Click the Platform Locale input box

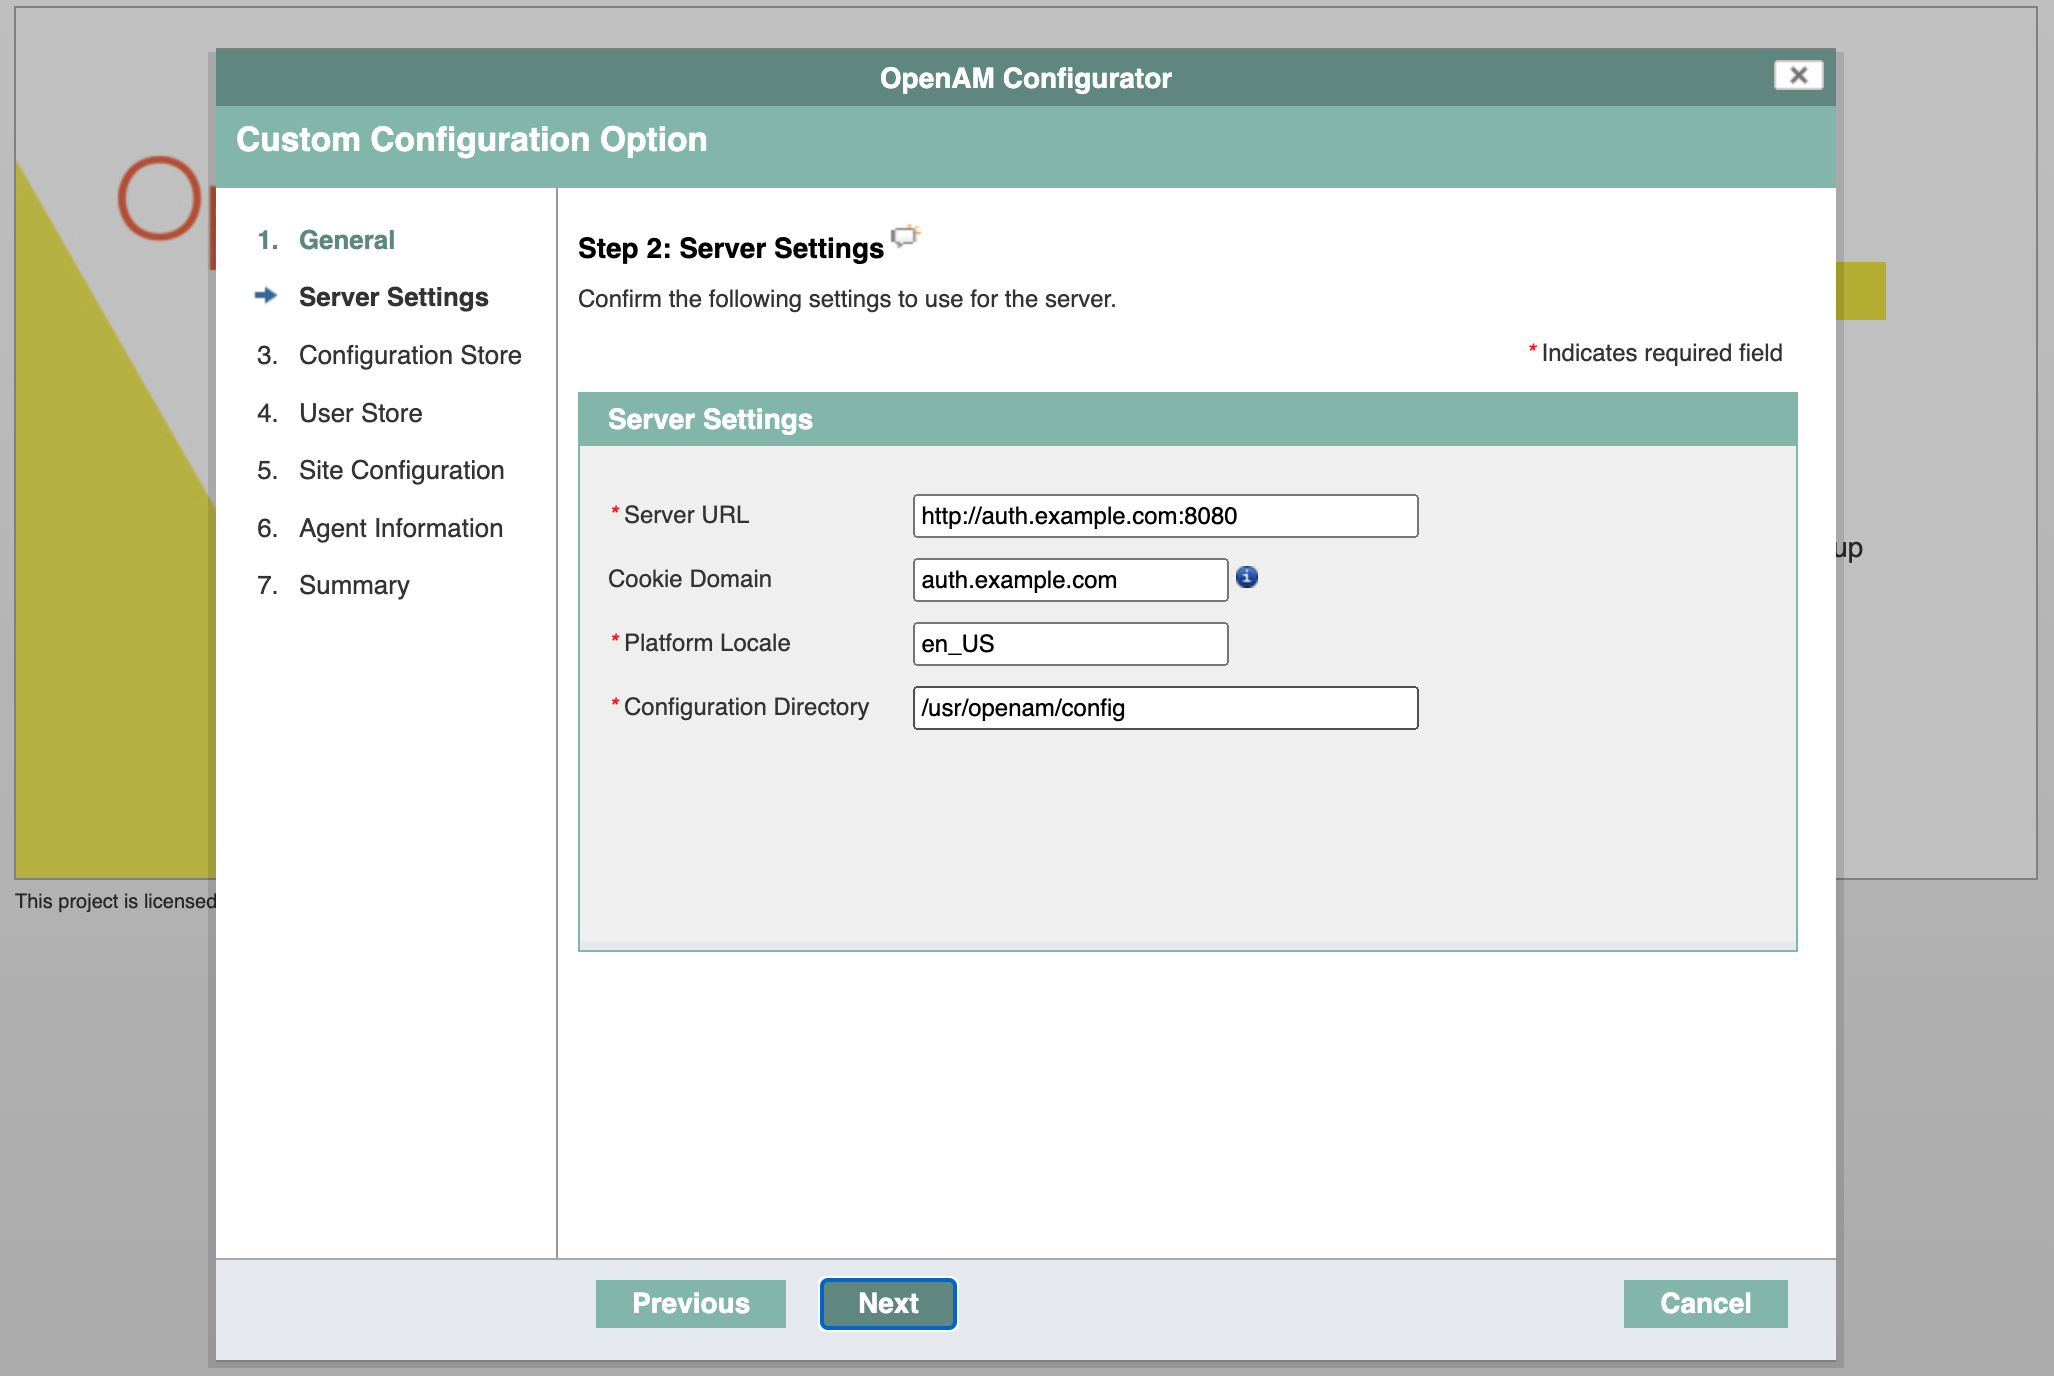[x=1070, y=644]
